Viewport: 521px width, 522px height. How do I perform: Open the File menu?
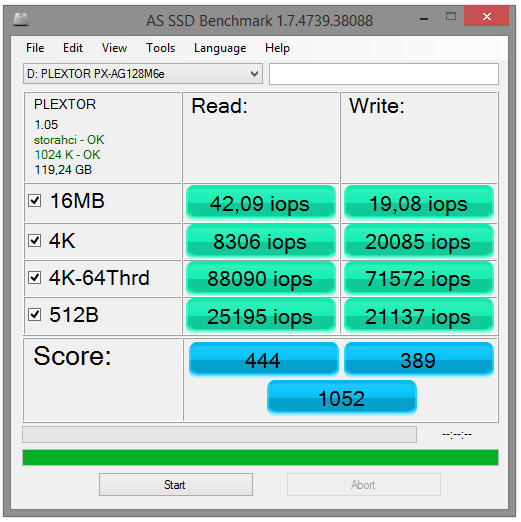point(35,48)
